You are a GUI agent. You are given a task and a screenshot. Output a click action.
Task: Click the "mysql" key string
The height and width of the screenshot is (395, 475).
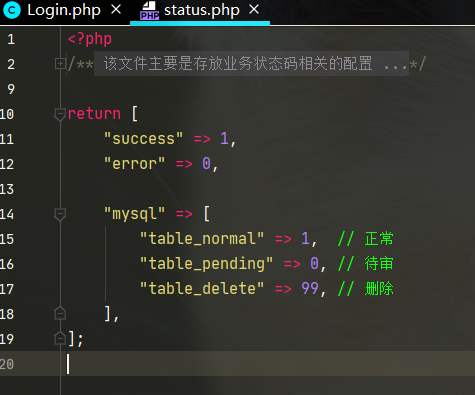coord(134,214)
